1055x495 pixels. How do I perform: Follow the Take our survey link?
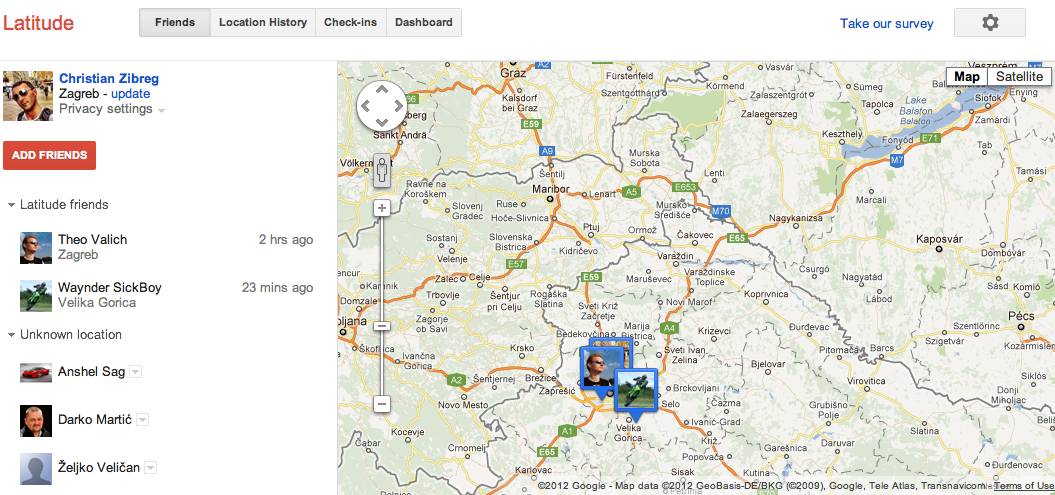coord(886,23)
